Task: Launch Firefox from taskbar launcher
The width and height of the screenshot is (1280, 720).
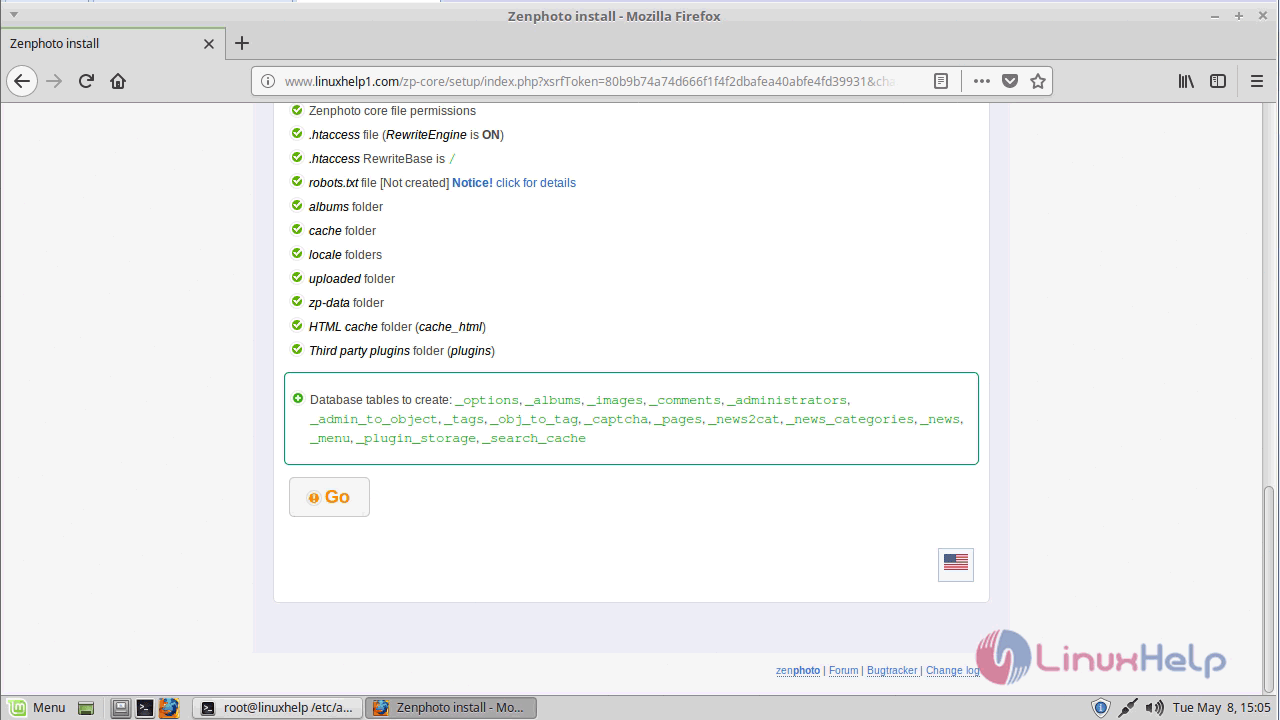Action: click(x=169, y=708)
